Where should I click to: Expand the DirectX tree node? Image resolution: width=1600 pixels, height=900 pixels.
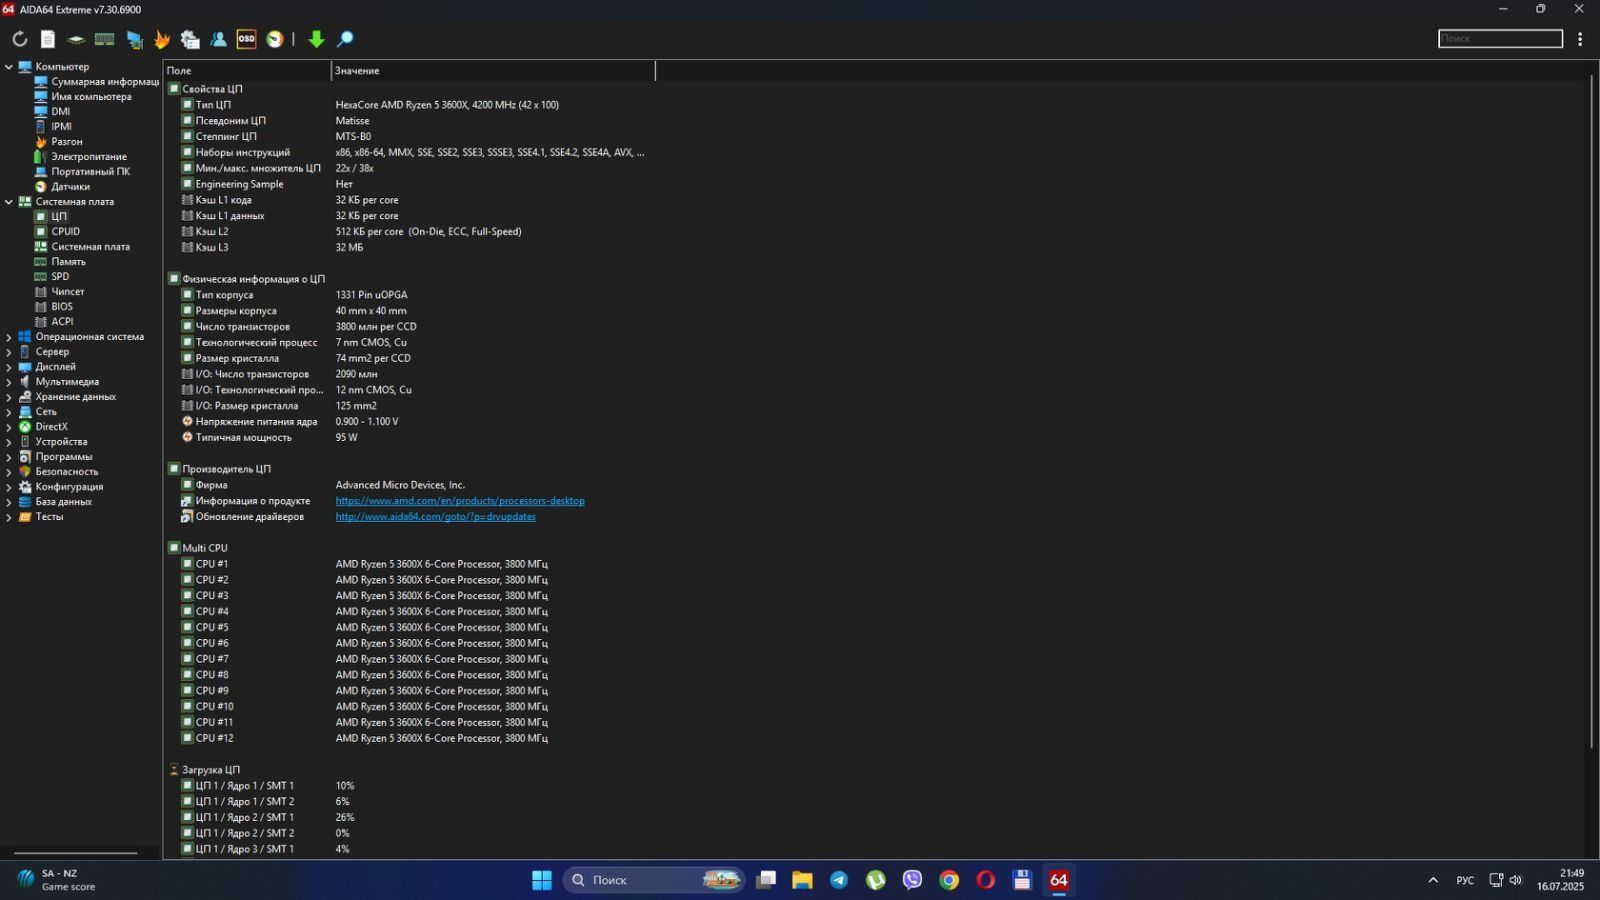[x=9, y=427]
